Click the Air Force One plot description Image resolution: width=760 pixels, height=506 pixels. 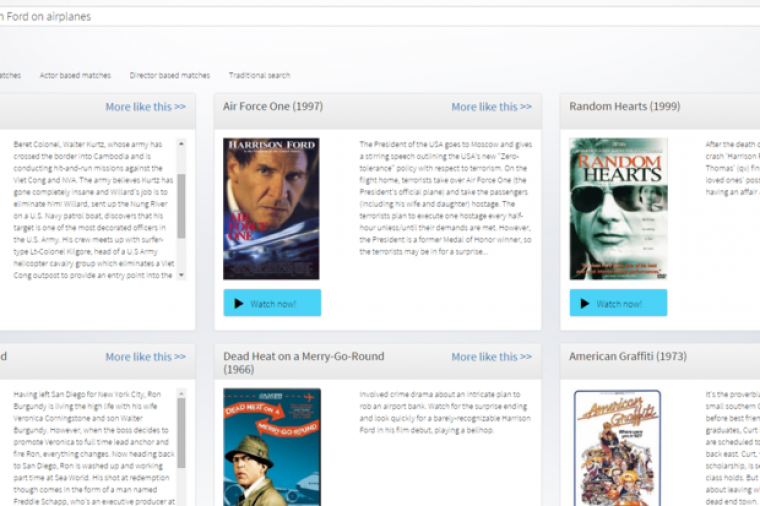point(445,198)
